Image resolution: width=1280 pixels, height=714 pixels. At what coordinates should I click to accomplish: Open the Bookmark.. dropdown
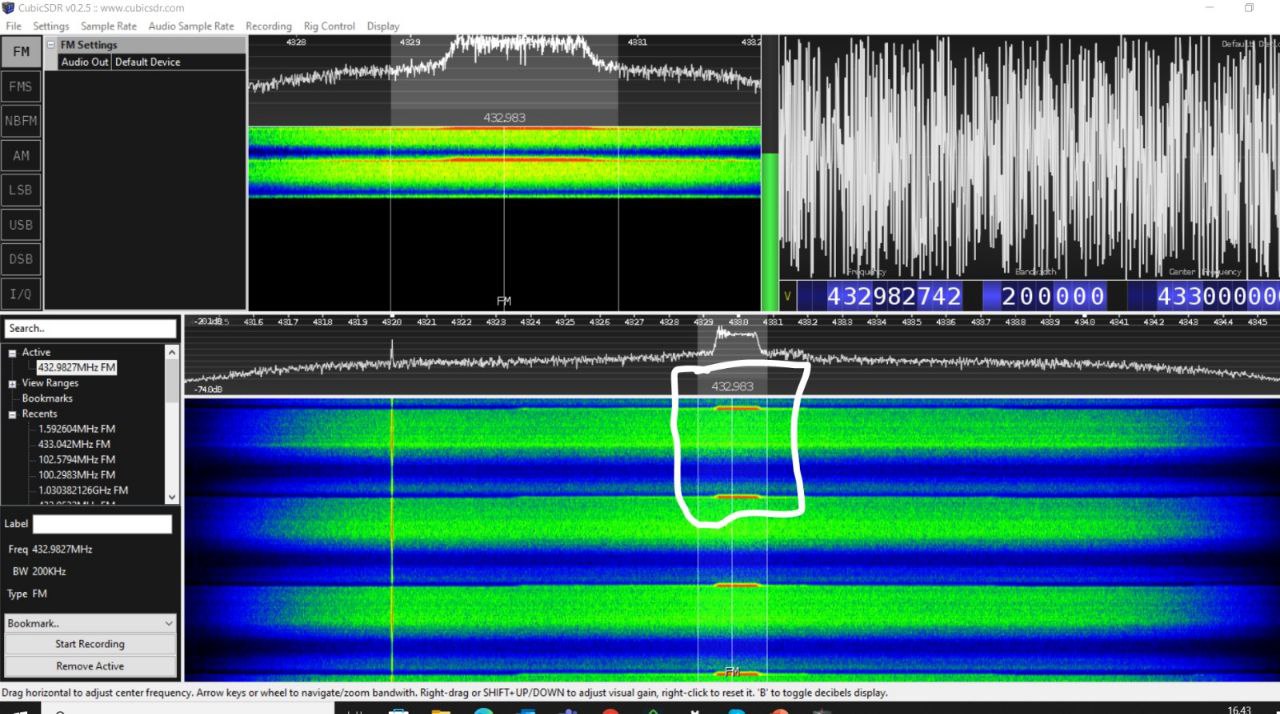coord(90,623)
